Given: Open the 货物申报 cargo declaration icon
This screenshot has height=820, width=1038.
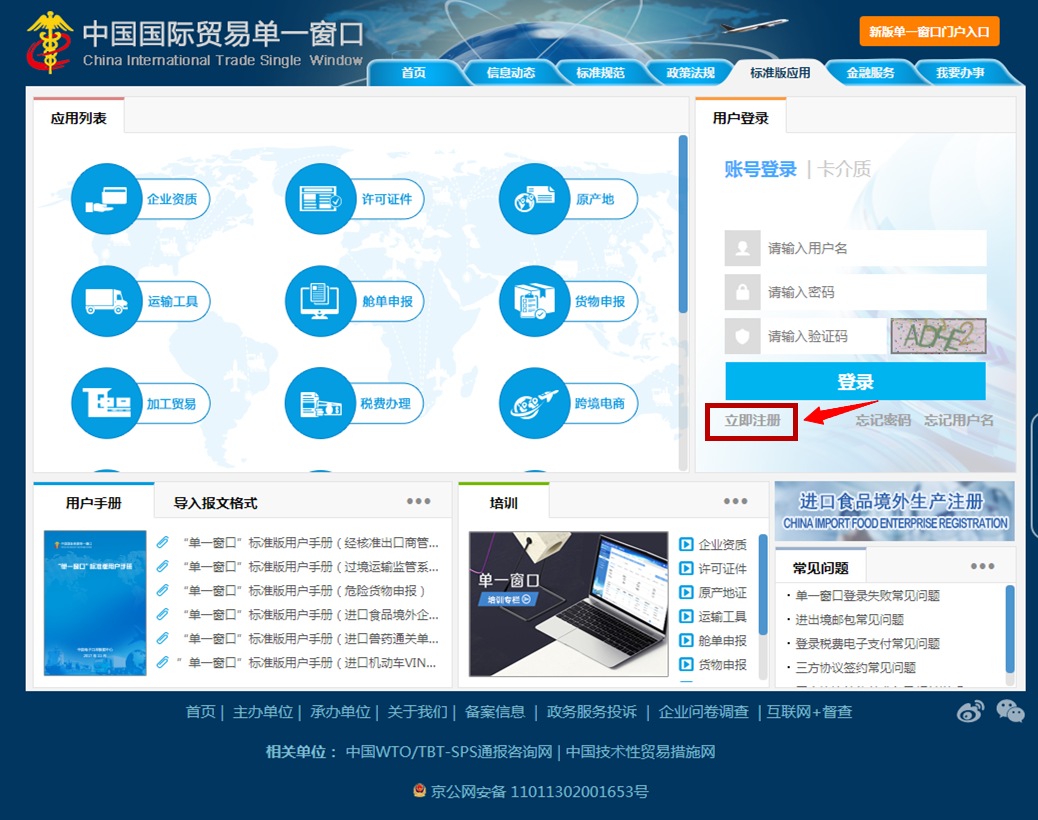Looking at the screenshot, I should point(535,301).
